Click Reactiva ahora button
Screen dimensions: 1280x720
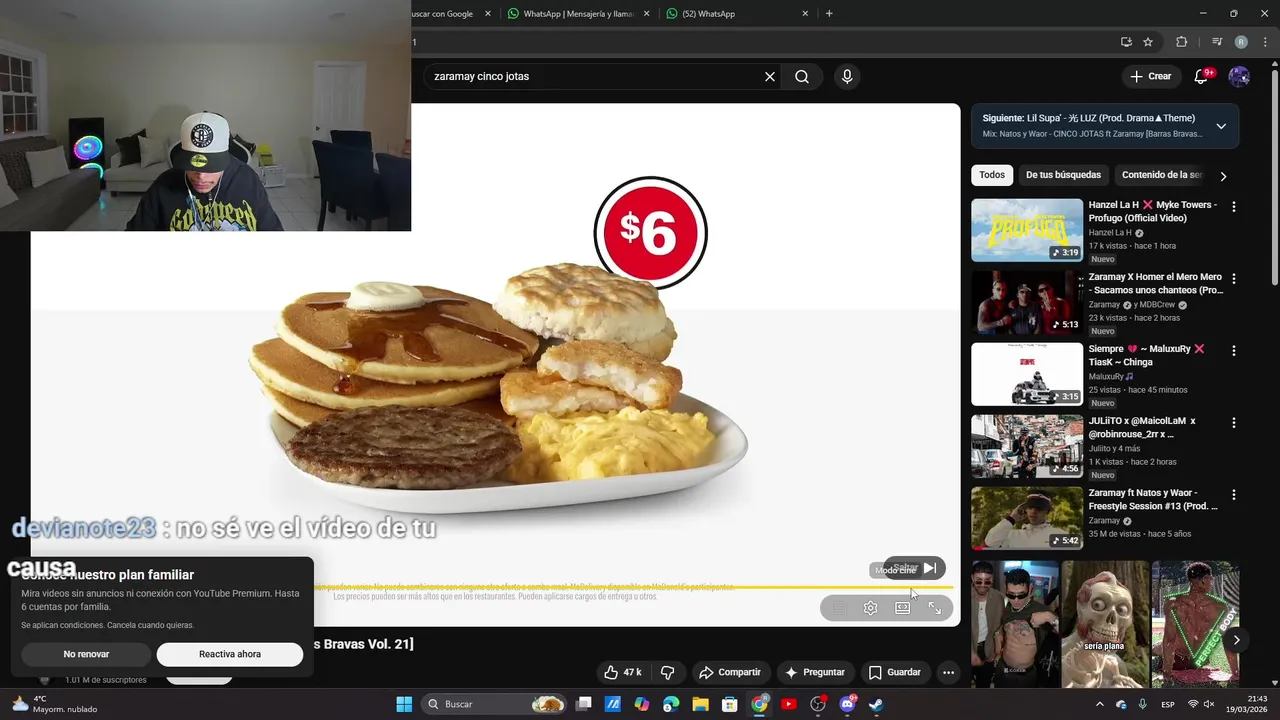click(230, 654)
